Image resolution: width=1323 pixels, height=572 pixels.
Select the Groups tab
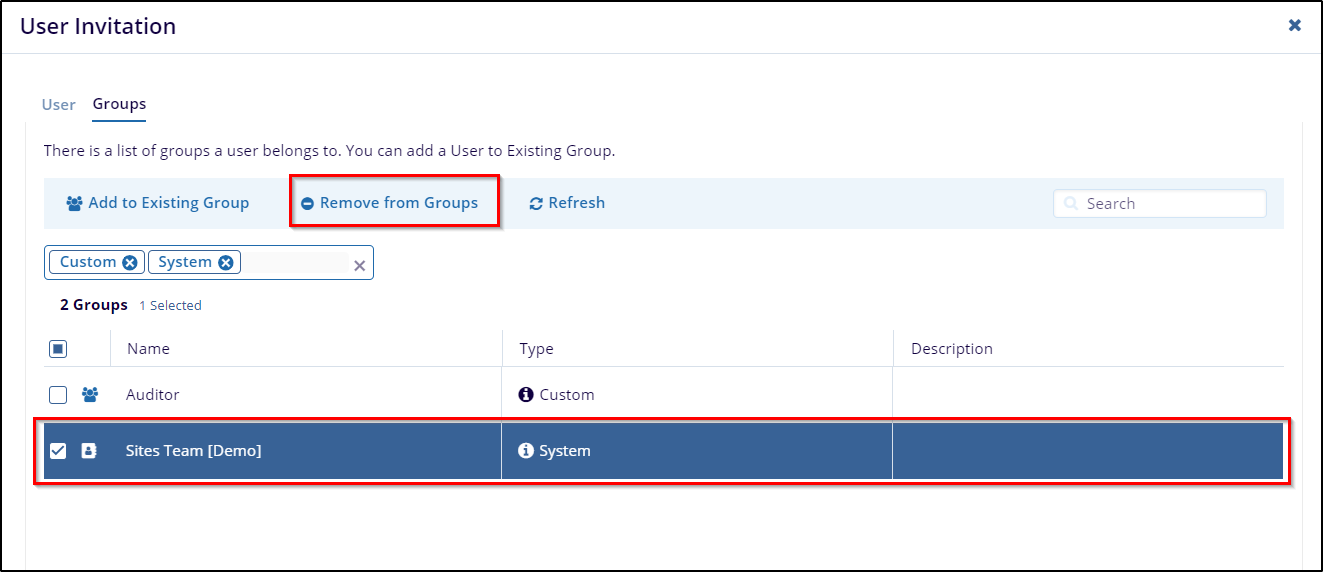[x=120, y=104]
